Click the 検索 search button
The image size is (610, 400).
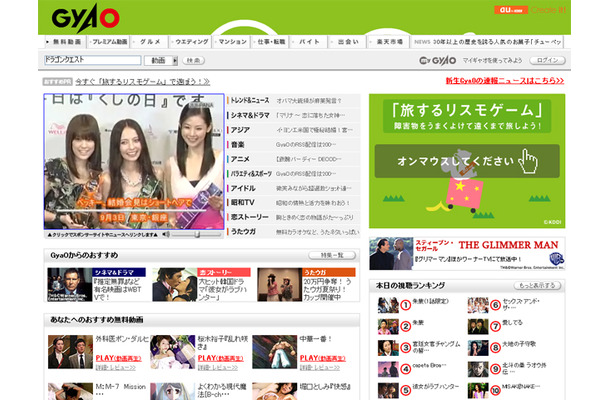point(193,60)
